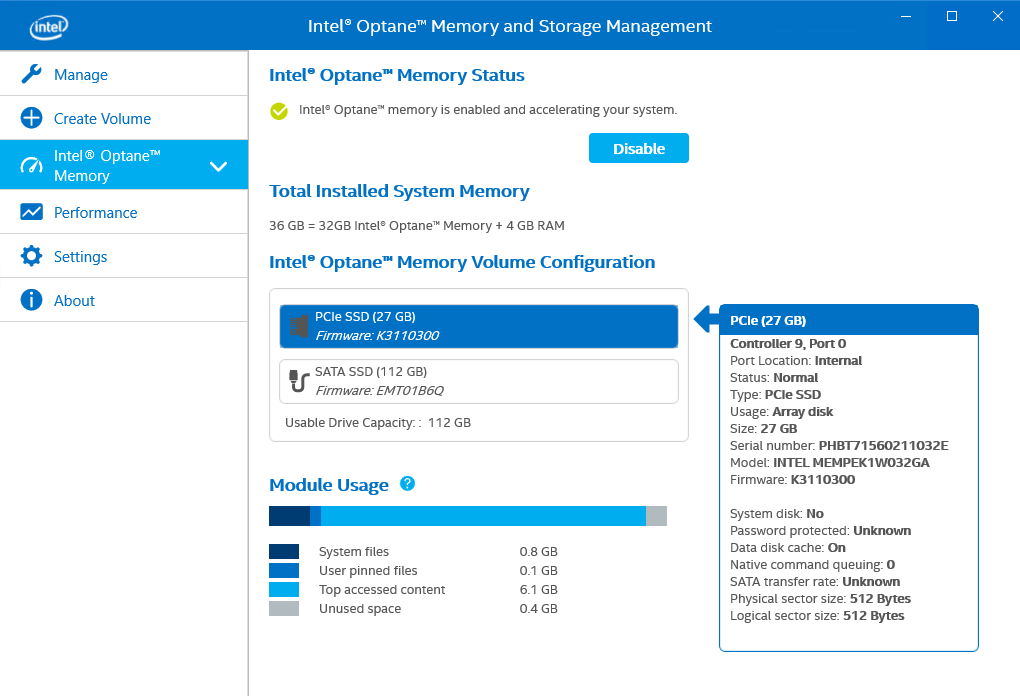Maximize the Intel Optane window
This screenshot has width=1020, height=696.
[952, 16]
